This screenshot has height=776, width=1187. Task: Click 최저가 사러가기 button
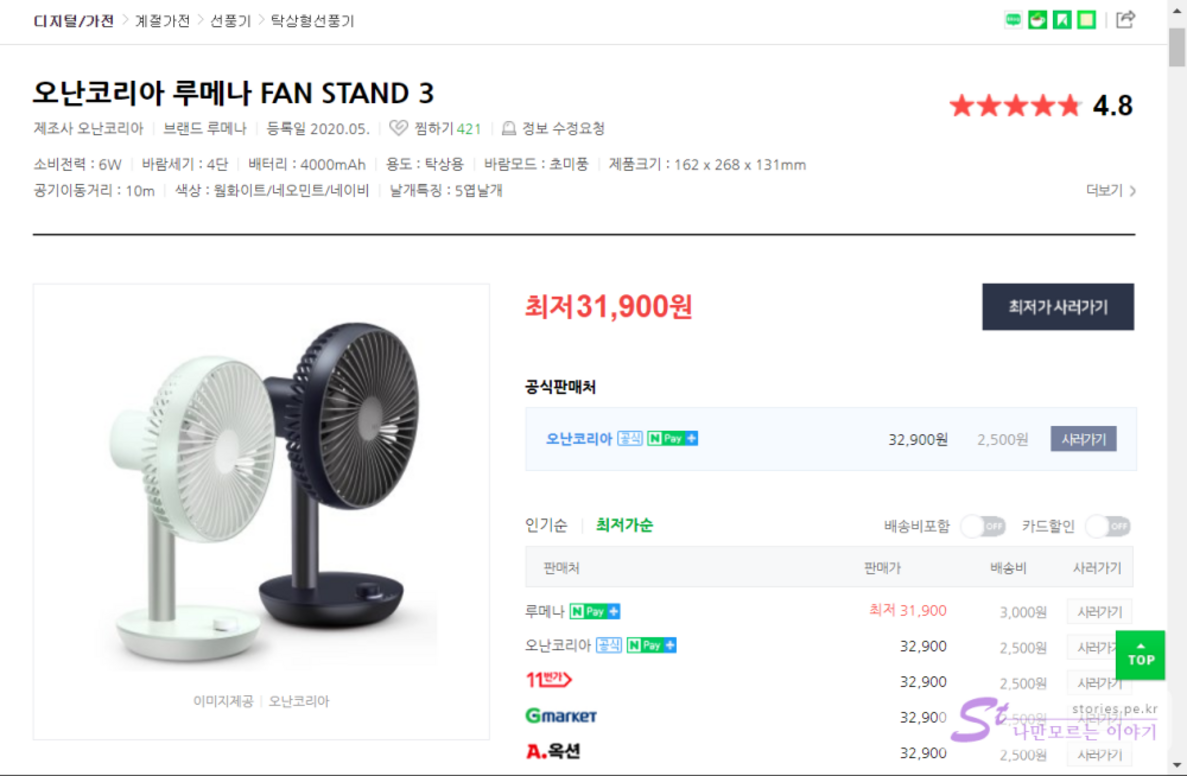pyautogui.click(x=1057, y=307)
